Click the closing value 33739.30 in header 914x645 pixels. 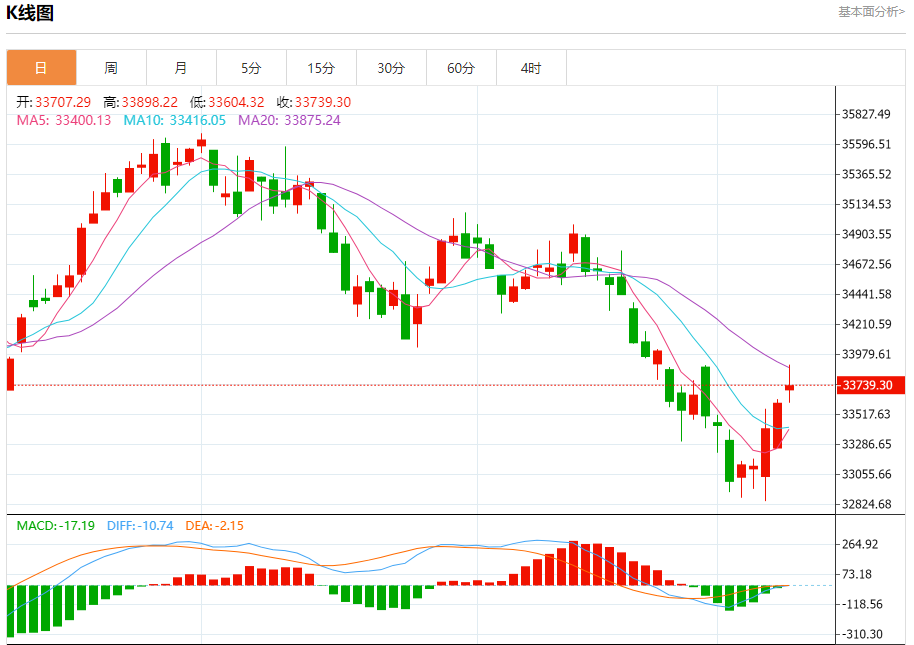coord(323,103)
